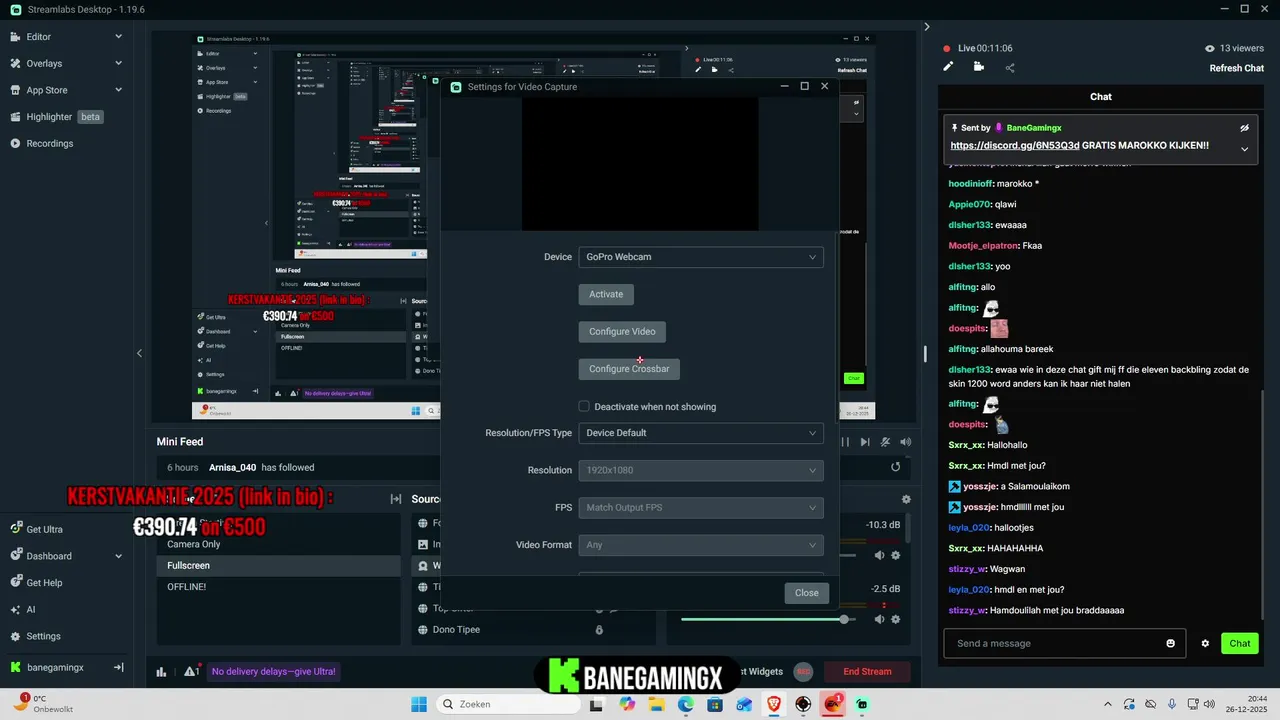
Task: Open Streamlabs icon in taskbar
Action: 862,704
